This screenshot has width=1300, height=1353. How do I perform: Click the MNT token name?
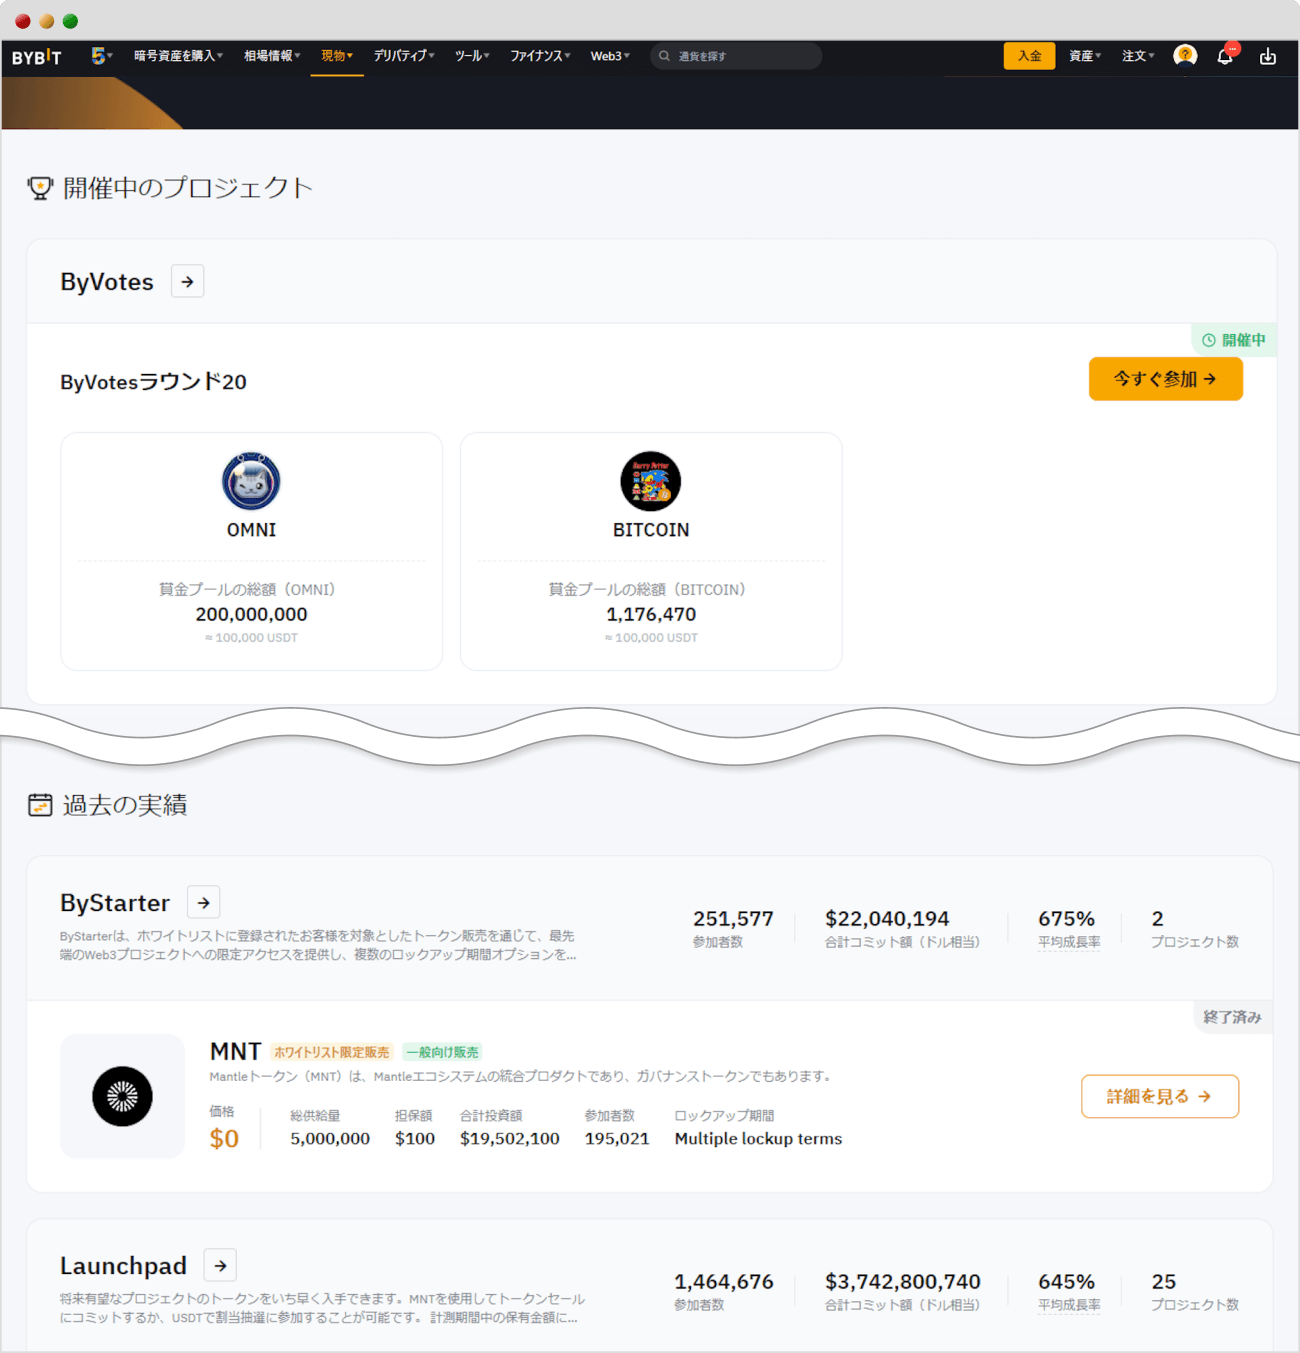coord(235,1052)
